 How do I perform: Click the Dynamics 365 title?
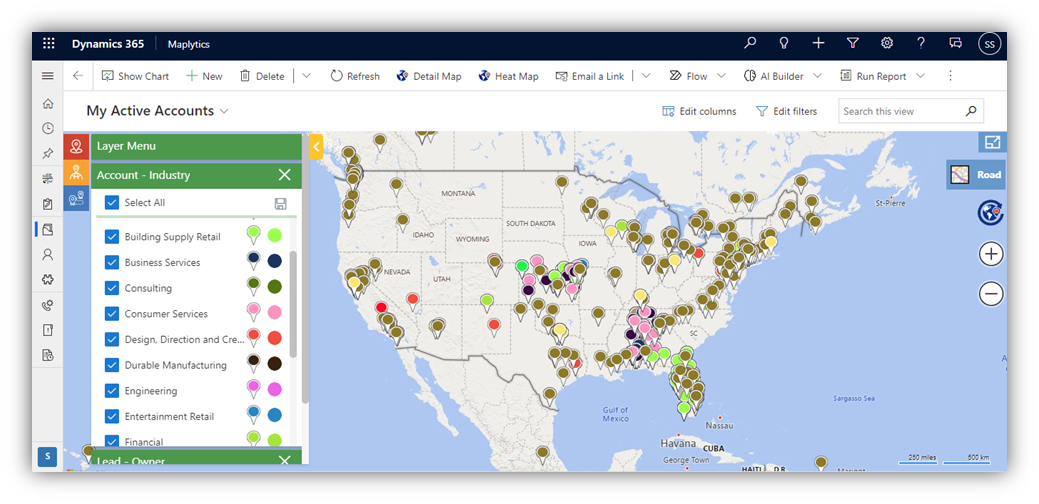tap(108, 44)
